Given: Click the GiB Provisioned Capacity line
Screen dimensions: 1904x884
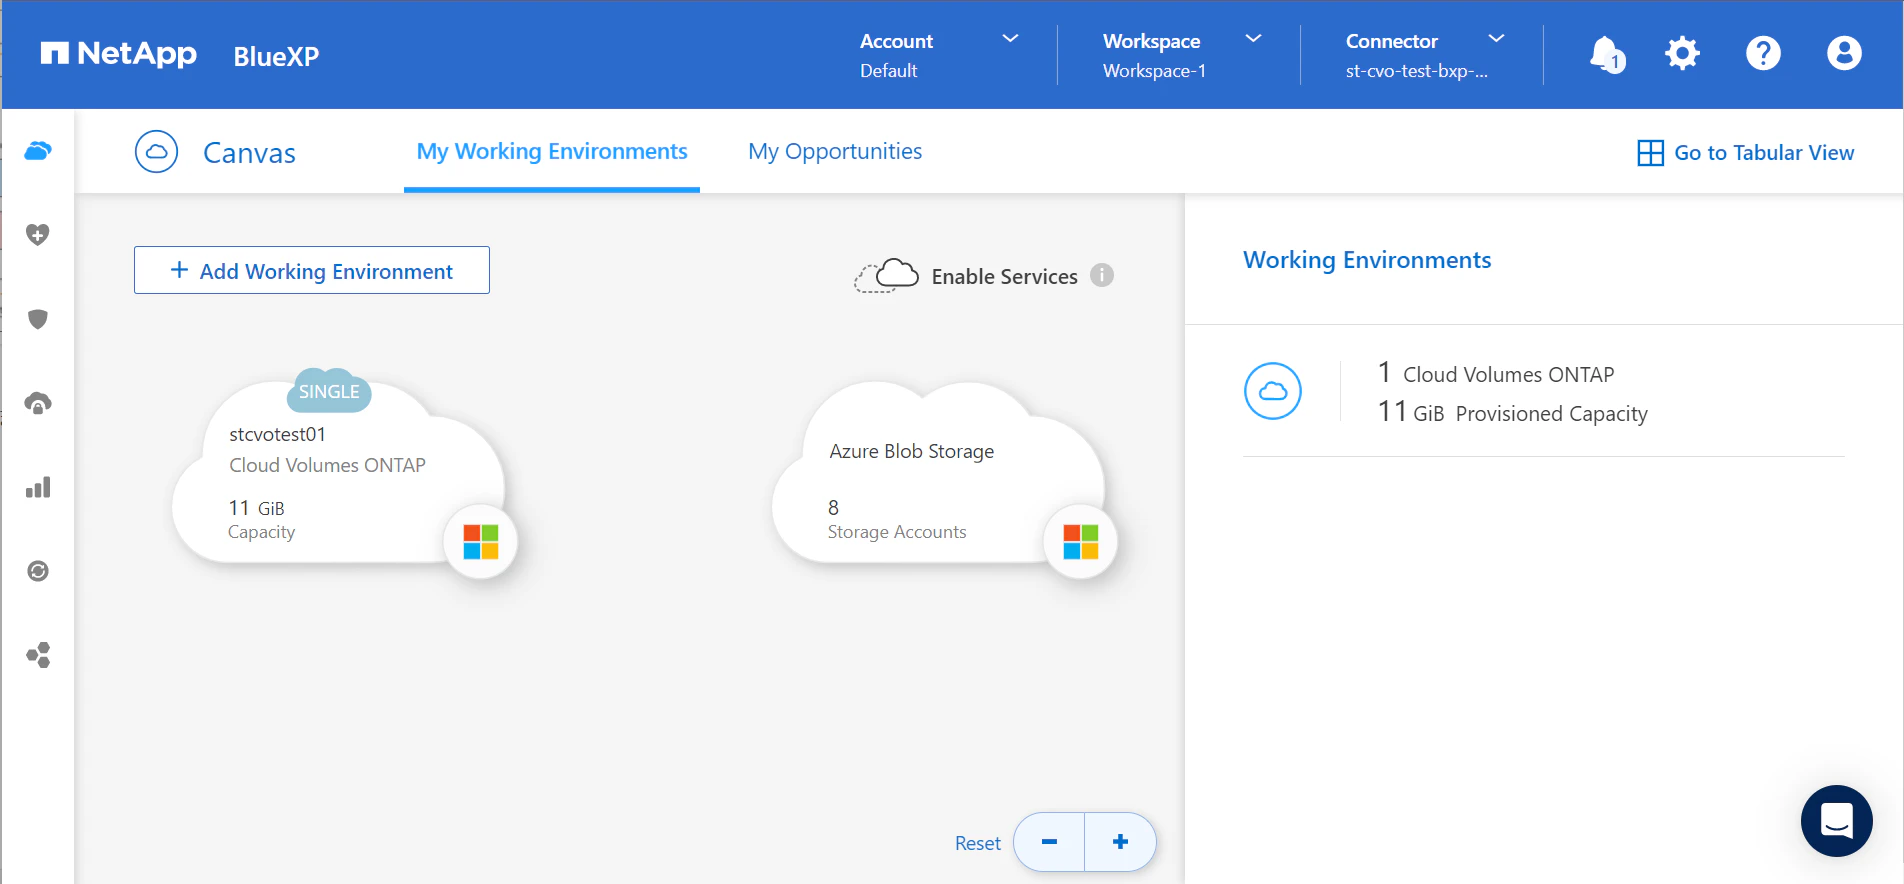Looking at the screenshot, I should [1512, 412].
